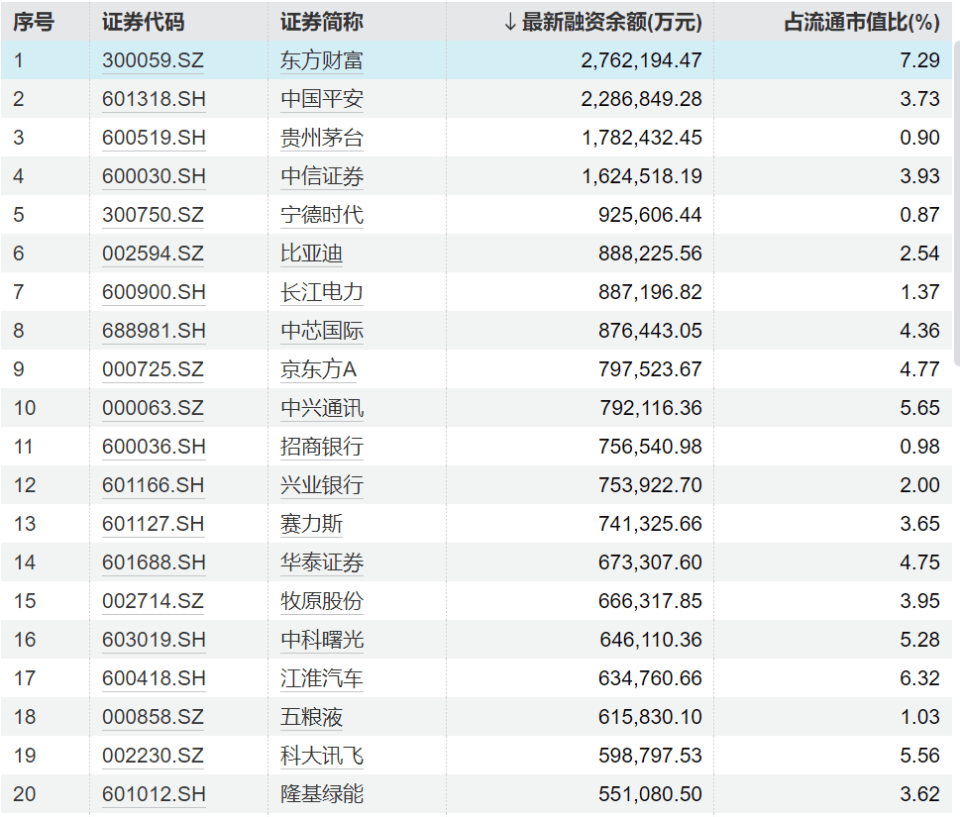Select the balance value 876,443.05

point(650,330)
